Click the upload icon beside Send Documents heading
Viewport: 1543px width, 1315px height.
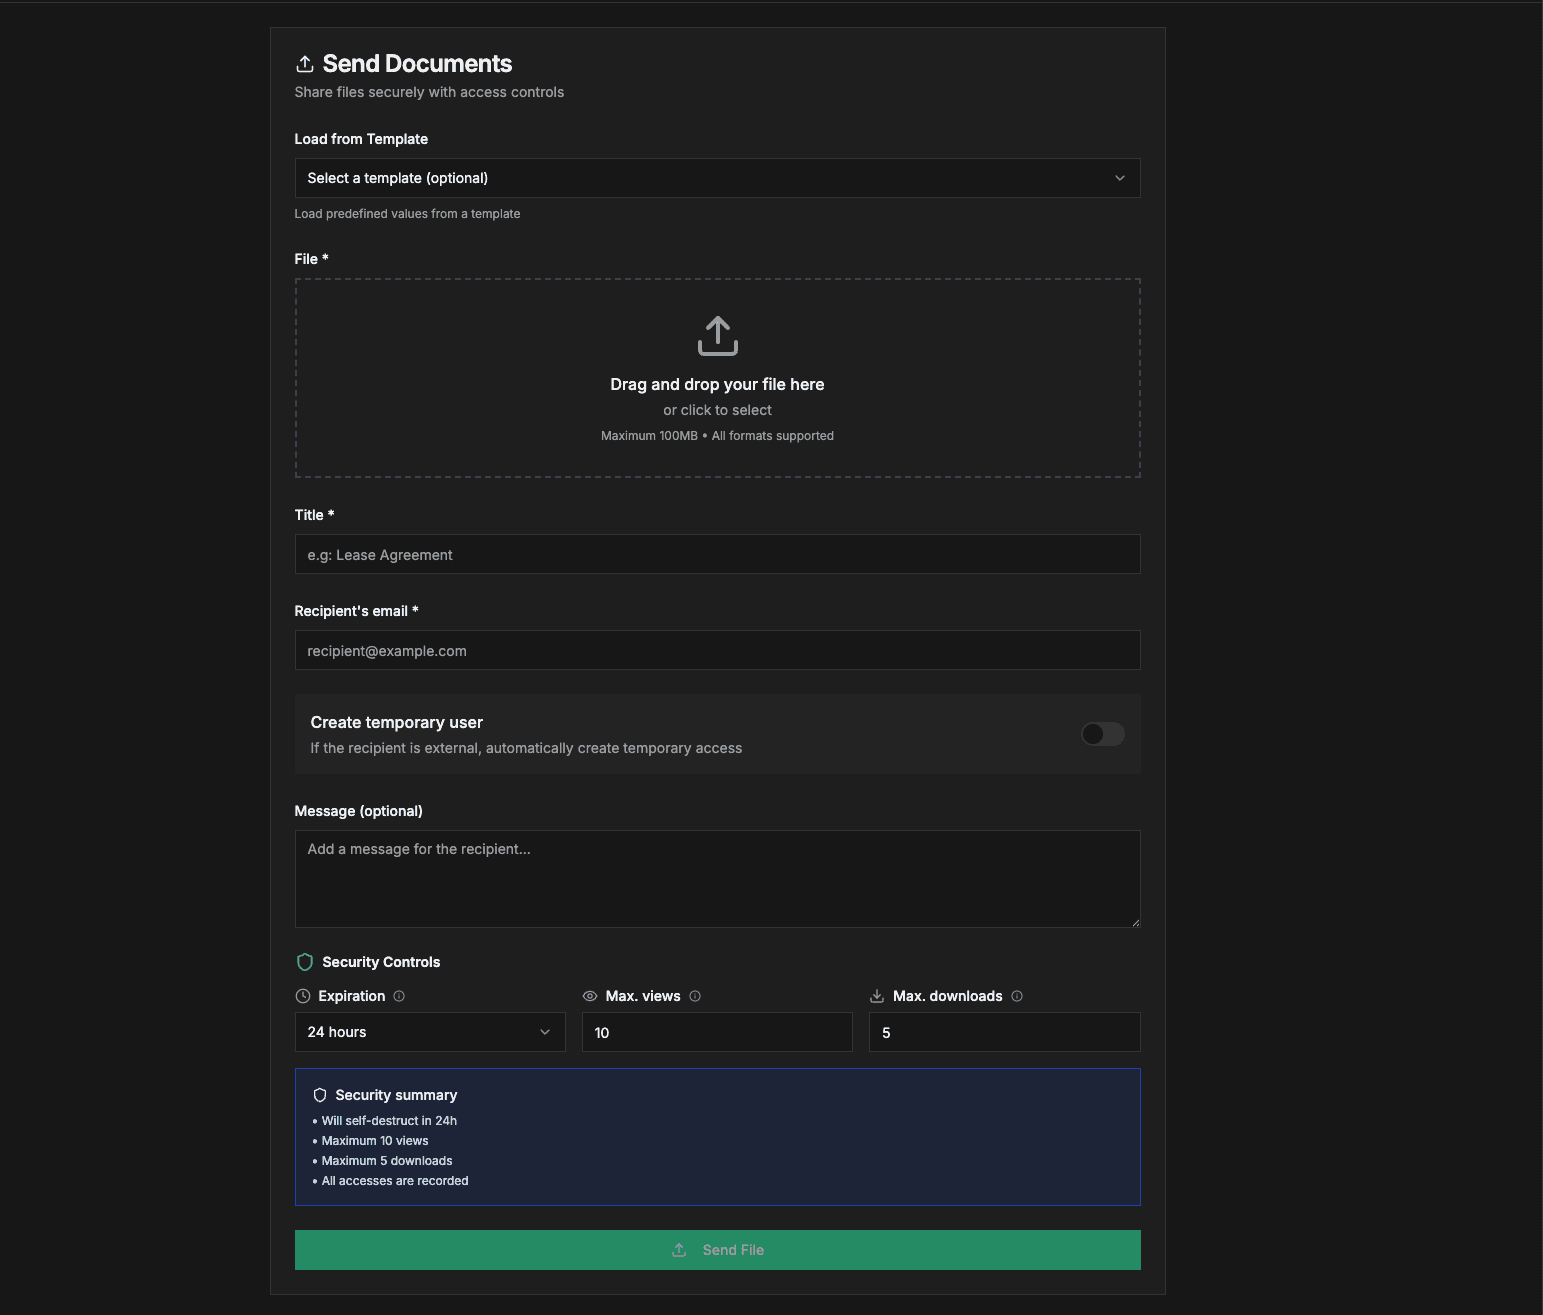click(x=305, y=63)
